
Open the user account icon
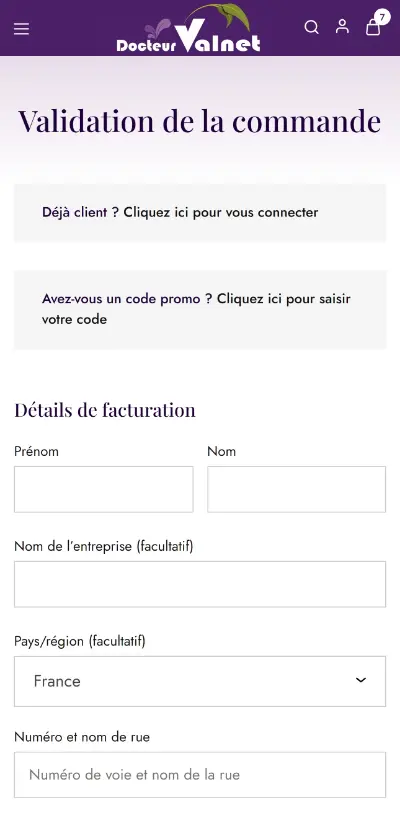tap(342, 27)
